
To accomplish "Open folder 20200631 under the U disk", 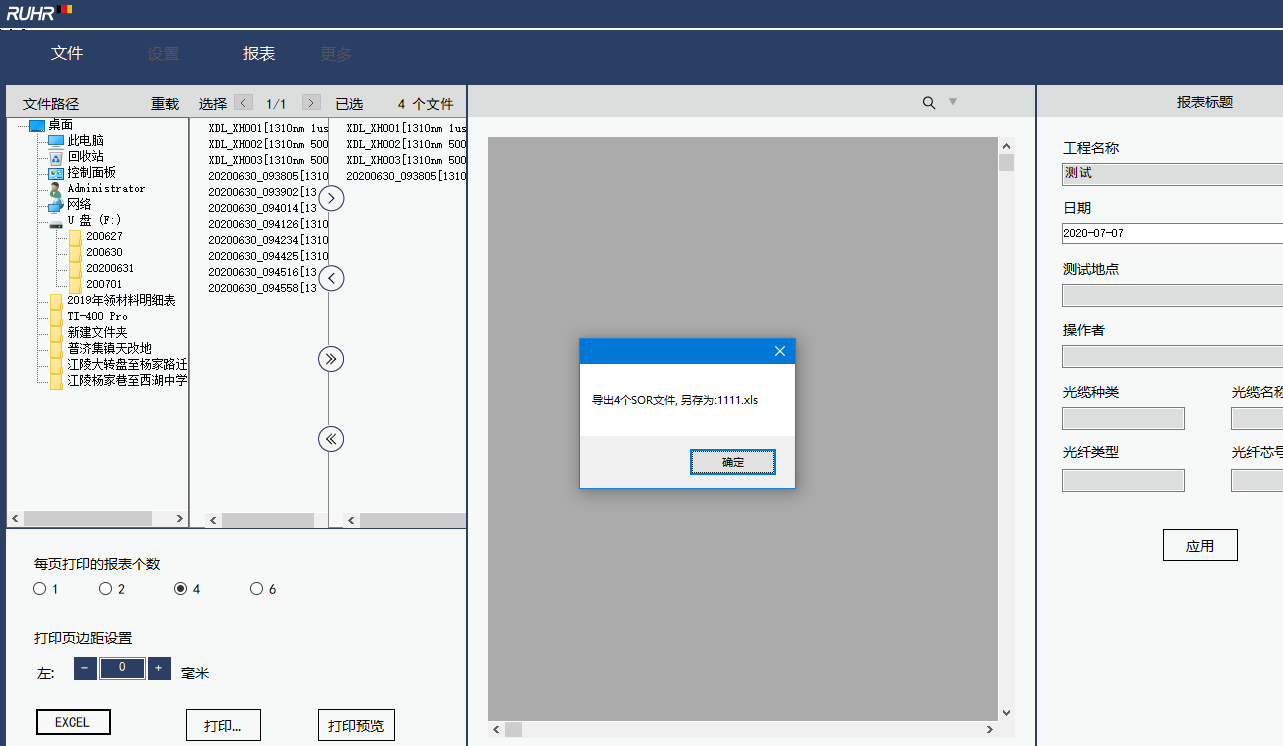I will pos(110,268).
